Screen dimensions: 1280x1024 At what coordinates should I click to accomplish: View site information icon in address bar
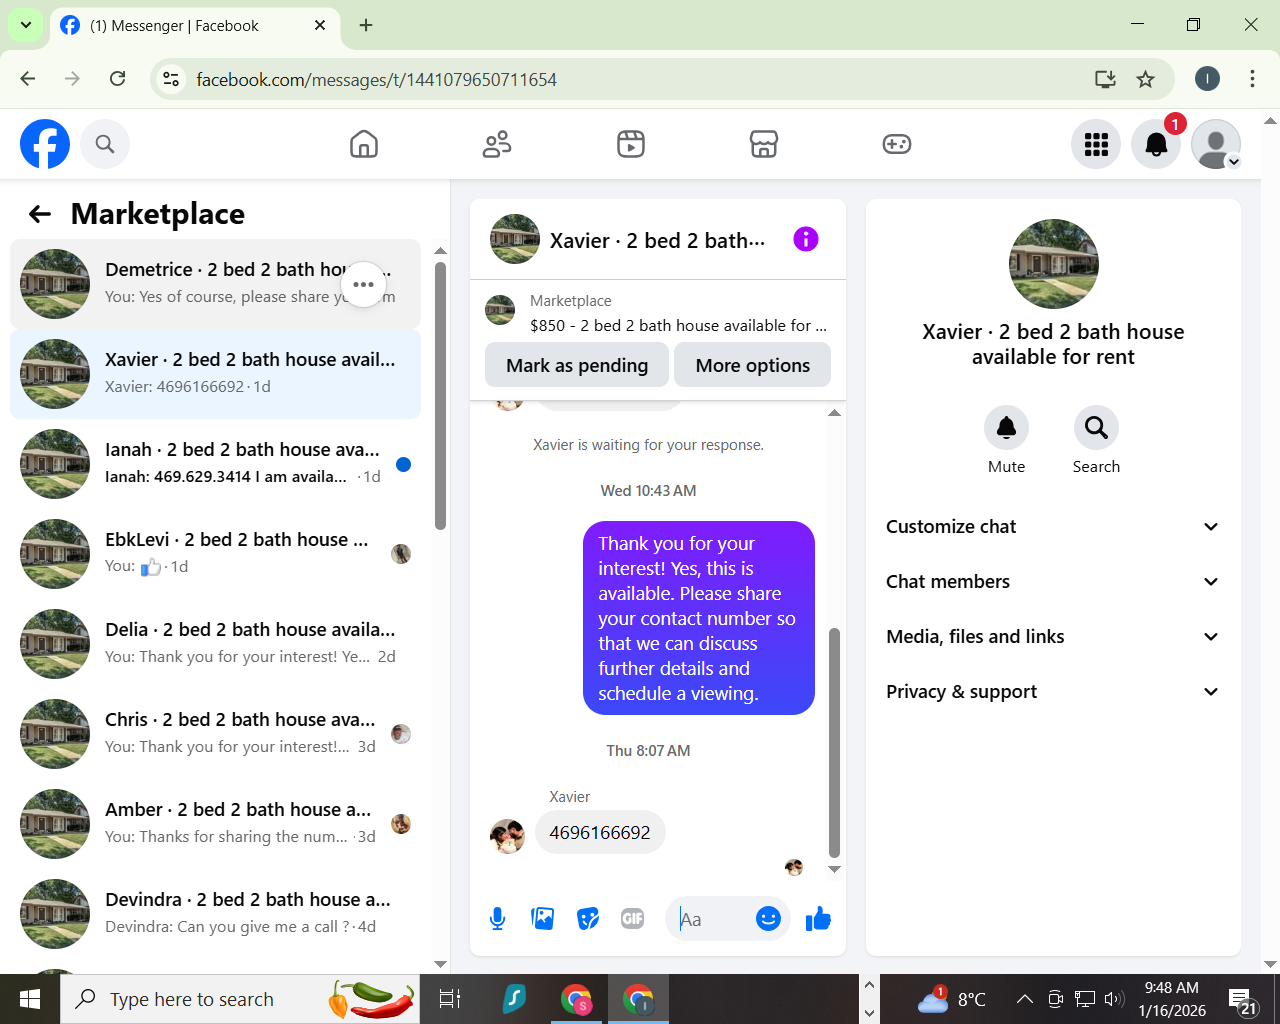(x=172, y=79)
